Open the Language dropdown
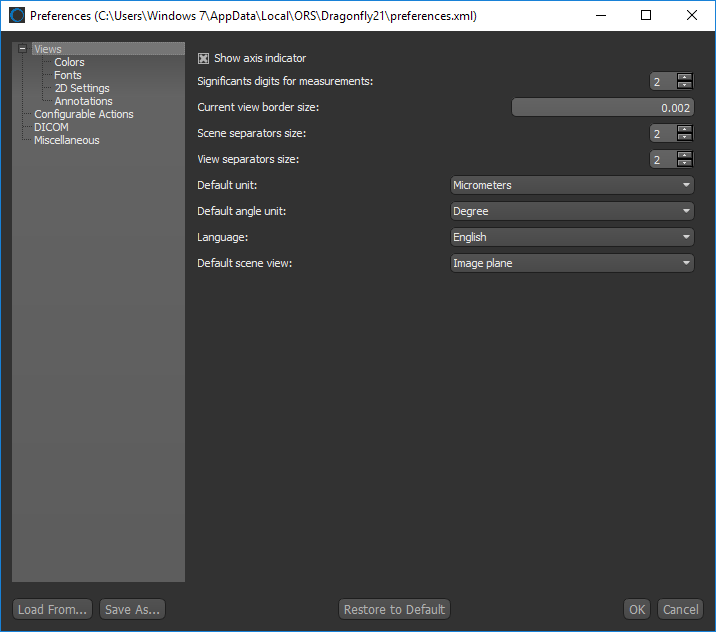The width and height of the screenshot is (716, 632). click(x=572, y=237)
